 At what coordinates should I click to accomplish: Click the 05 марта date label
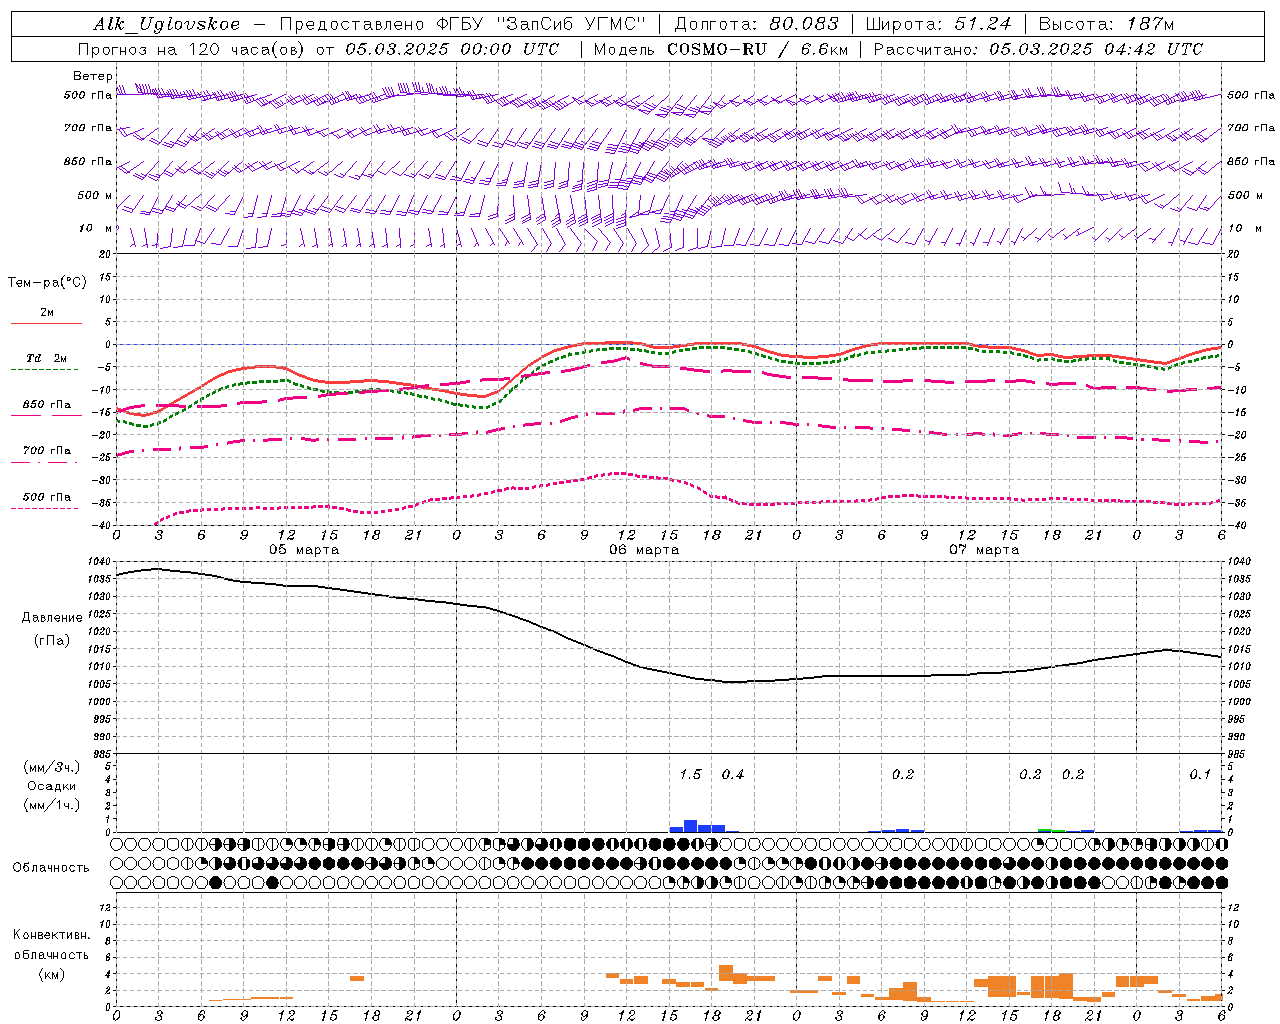(x=304, y=549)
